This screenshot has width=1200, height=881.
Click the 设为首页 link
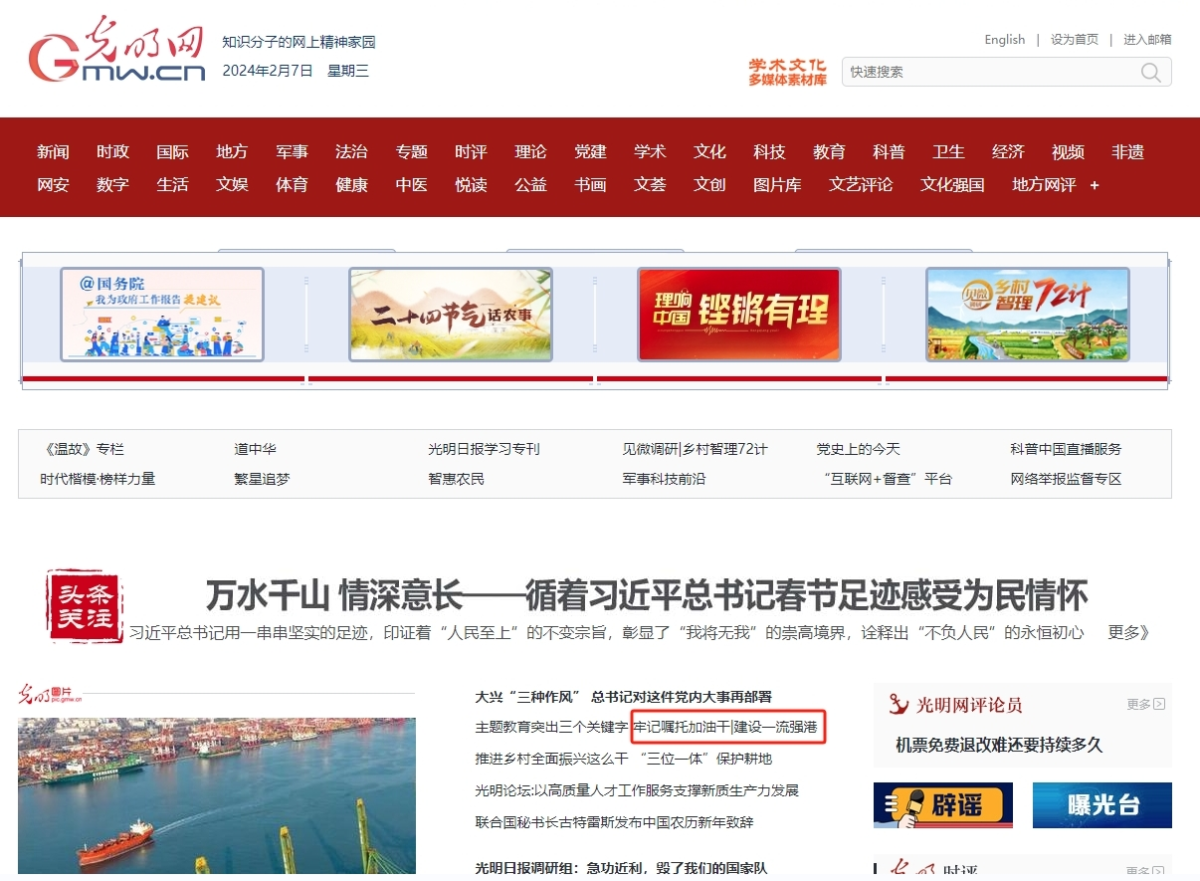[x=1074, y=40]
